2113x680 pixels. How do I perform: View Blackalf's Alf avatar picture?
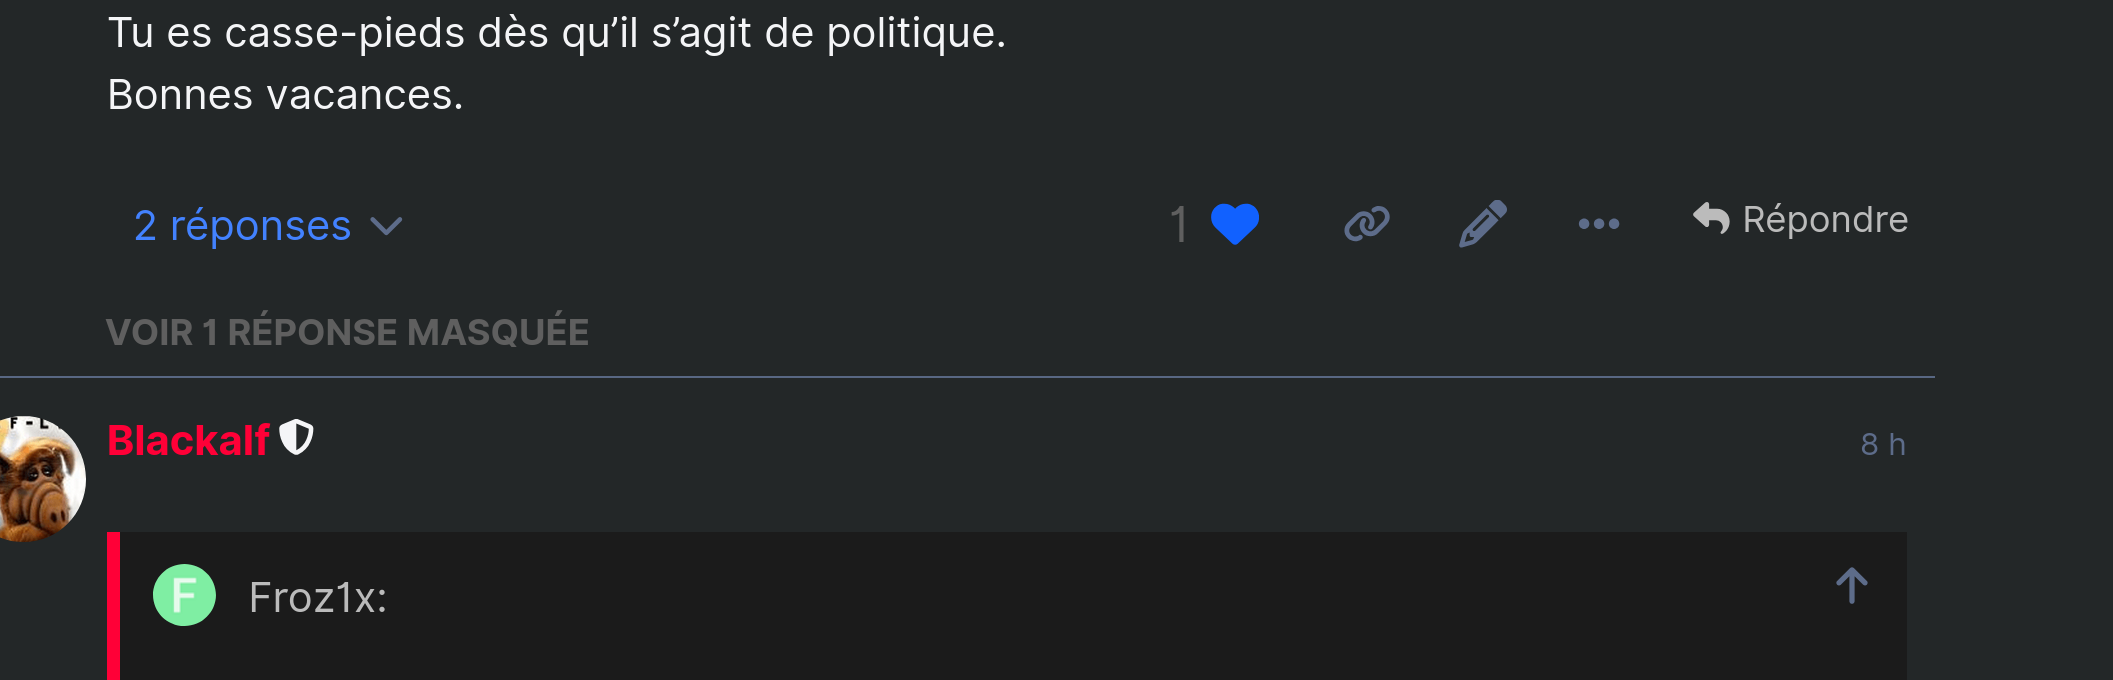click(40, 479)
